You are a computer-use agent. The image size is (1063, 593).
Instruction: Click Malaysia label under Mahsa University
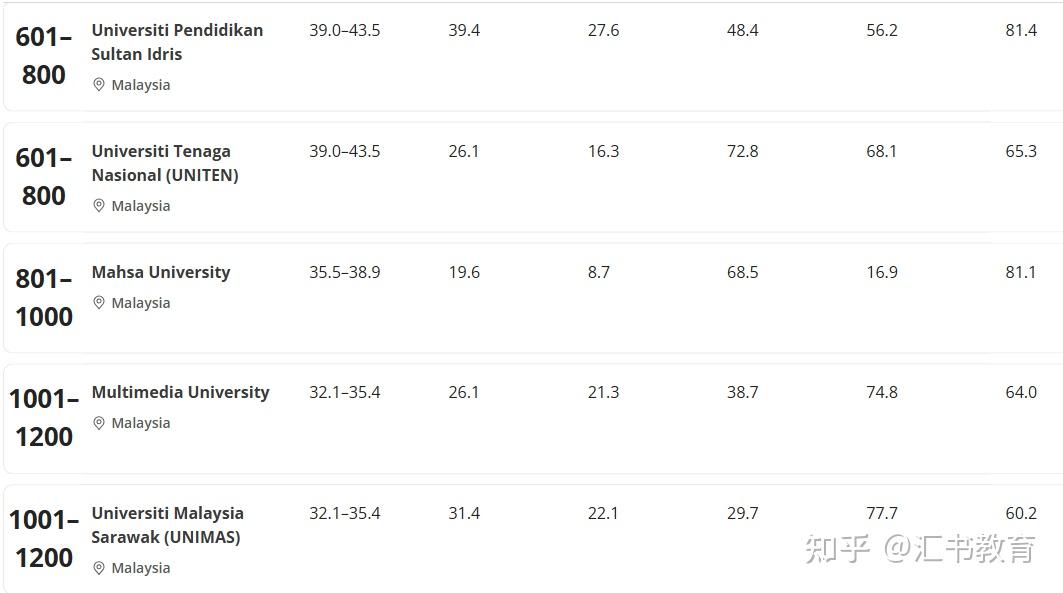pos(141,303)
